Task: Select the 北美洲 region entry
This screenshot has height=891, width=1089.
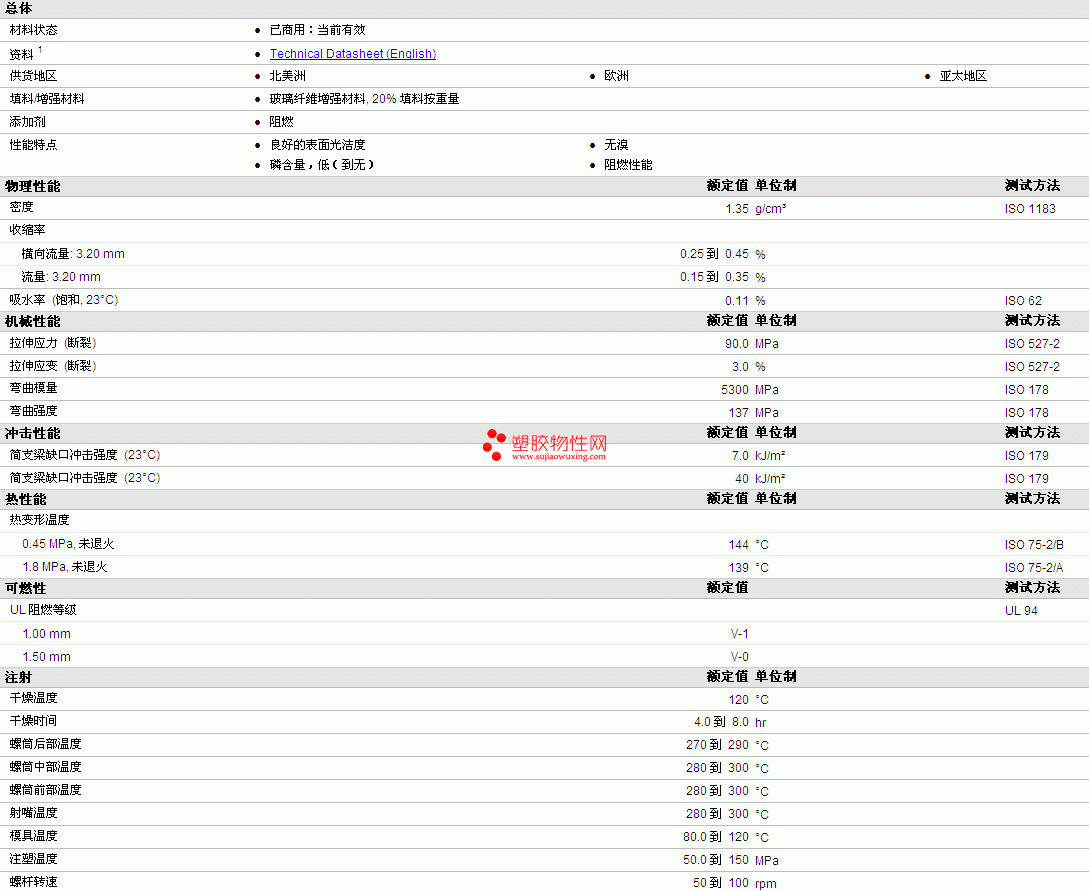Action: 288,76
